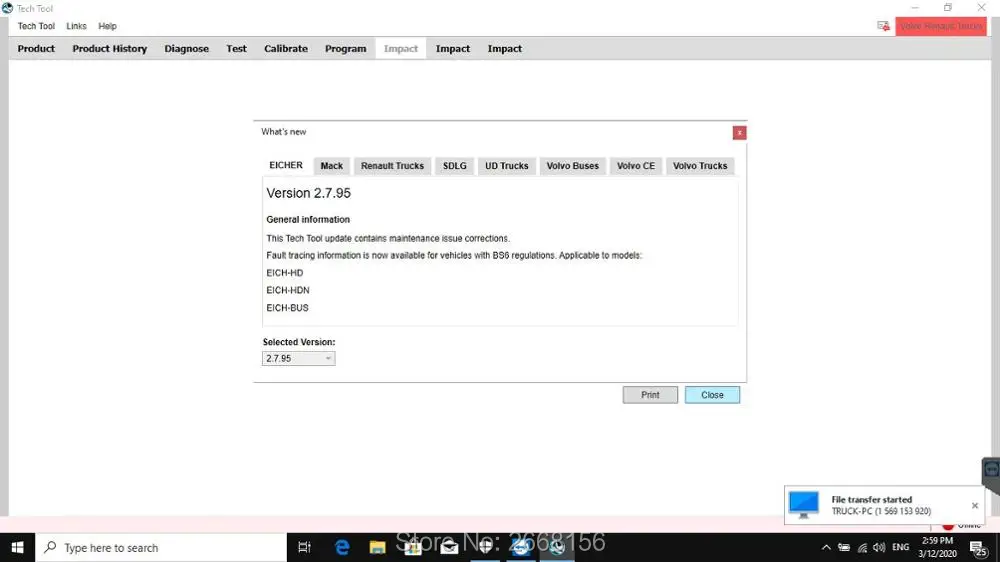Open Windows Security shield in taskbar
This screenshot has width=1000, height=562.
485,547
